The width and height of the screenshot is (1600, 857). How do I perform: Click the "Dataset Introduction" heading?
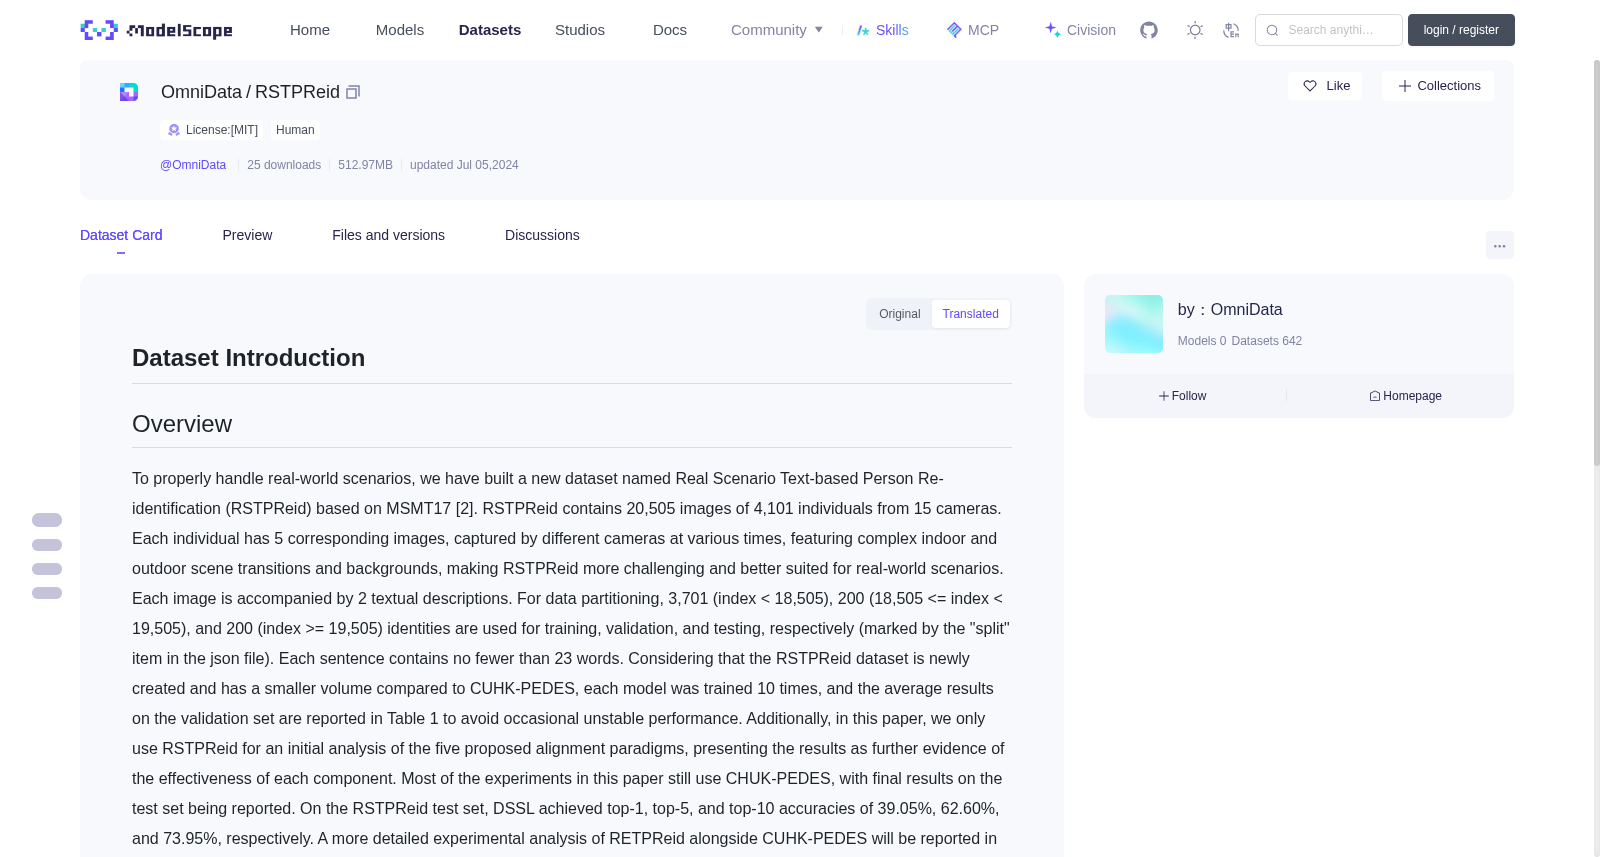click(248, 358)
